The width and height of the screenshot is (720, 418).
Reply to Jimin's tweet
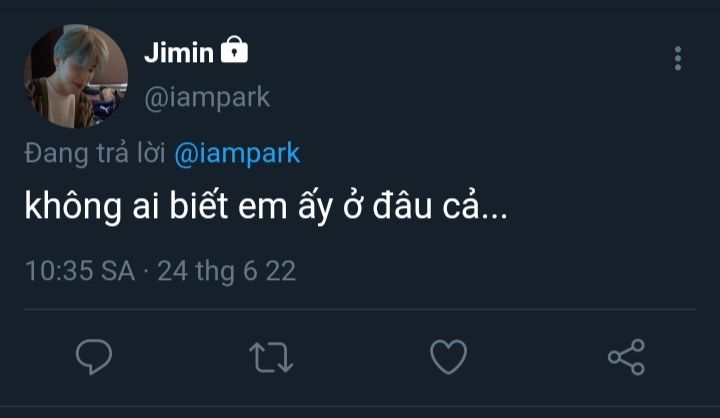[x=93, y=357]
